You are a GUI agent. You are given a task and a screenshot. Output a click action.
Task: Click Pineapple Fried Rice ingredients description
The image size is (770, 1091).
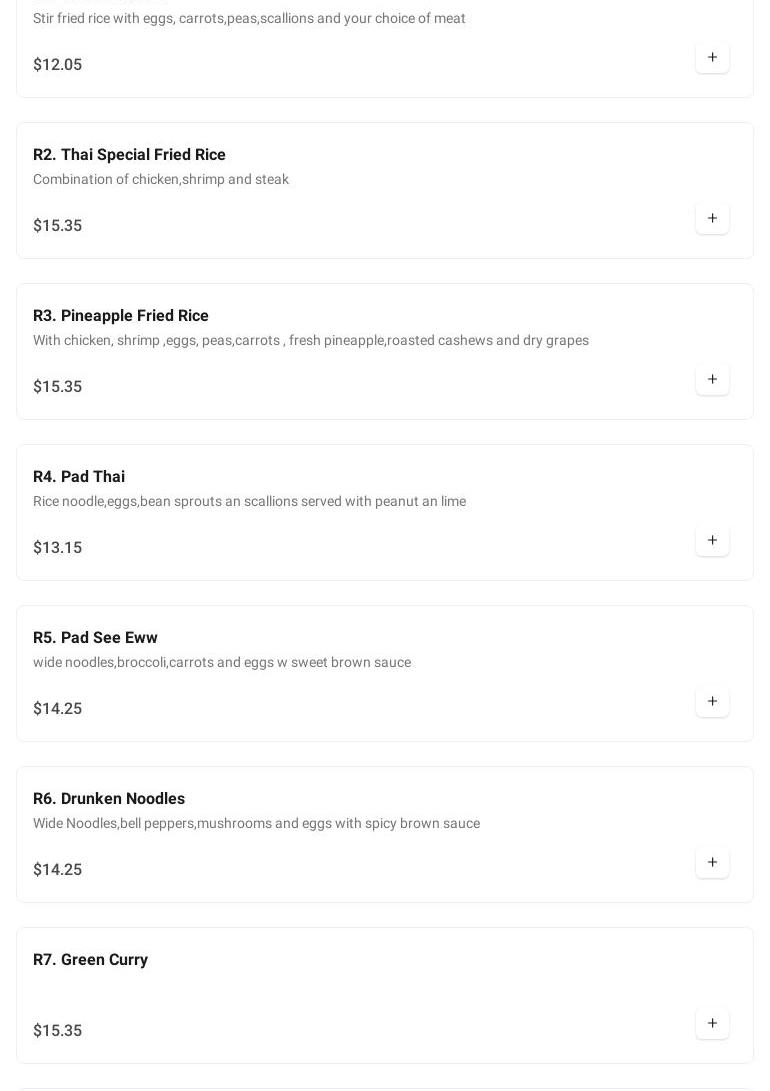tap(310, 341)
